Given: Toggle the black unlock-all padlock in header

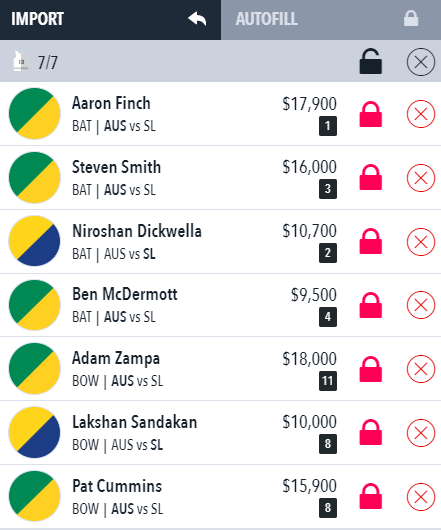Looking at the screenshot, I should click(x=371, y=61).
